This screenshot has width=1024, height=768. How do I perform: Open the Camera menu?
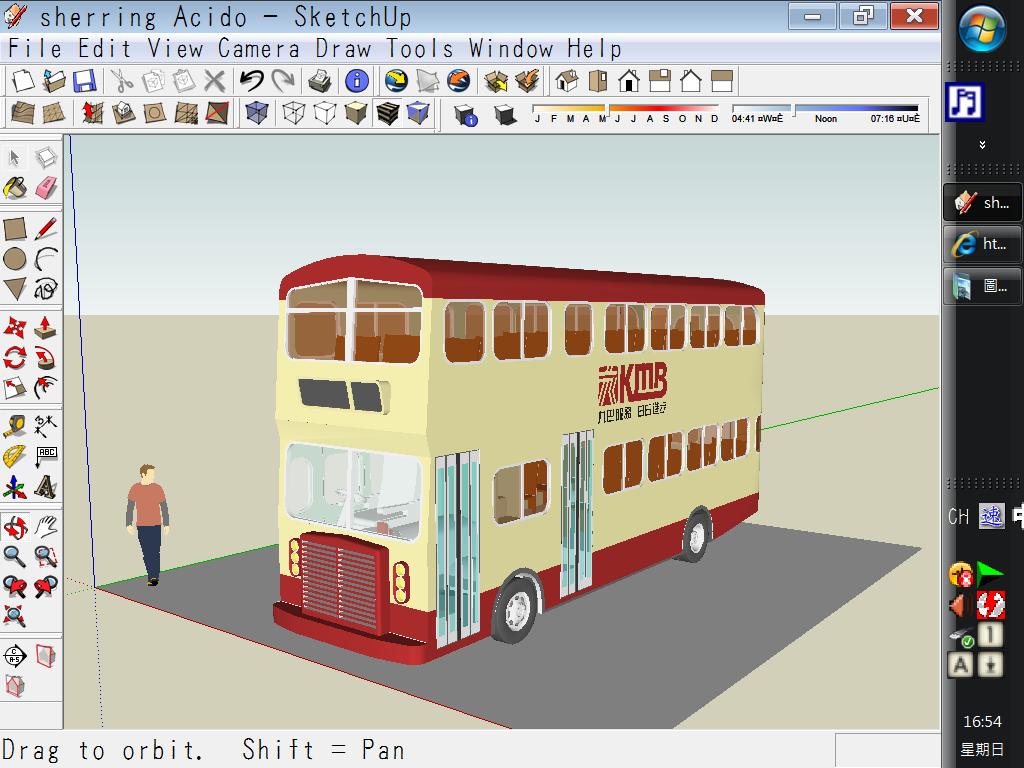260,48
